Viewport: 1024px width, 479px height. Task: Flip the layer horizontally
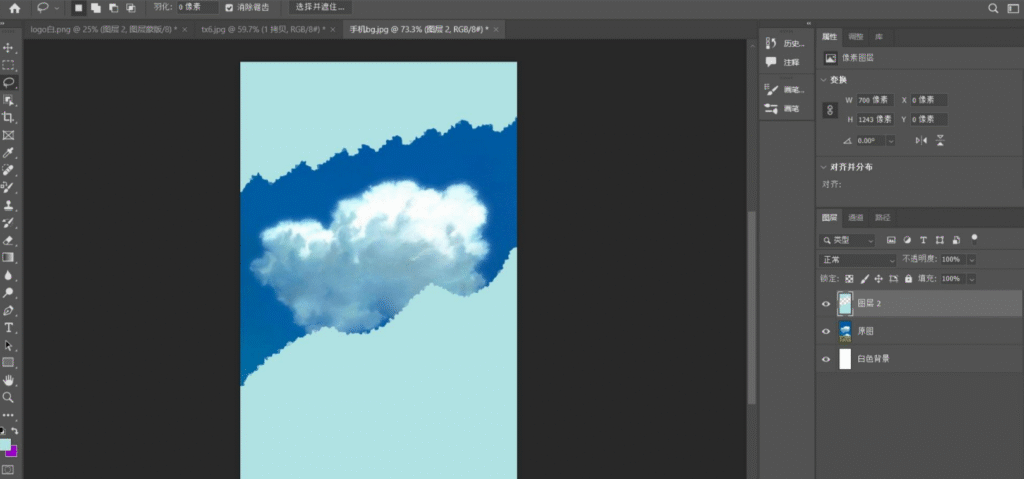[x=921, y=140]
